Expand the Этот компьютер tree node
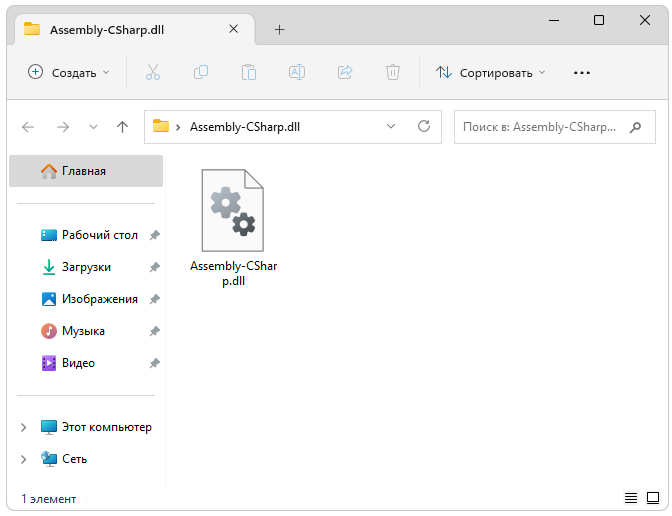 click(24, 427)
